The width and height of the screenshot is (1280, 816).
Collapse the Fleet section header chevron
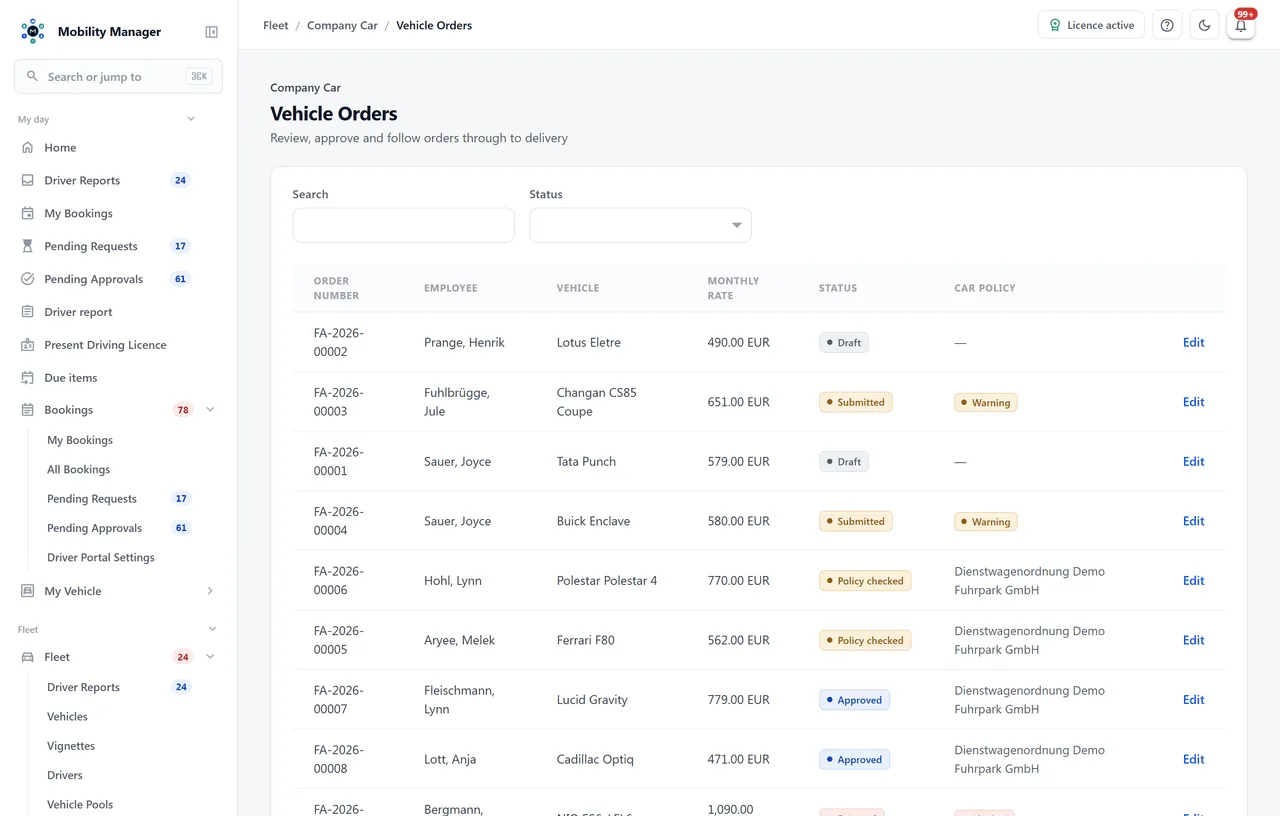[212, 629]
